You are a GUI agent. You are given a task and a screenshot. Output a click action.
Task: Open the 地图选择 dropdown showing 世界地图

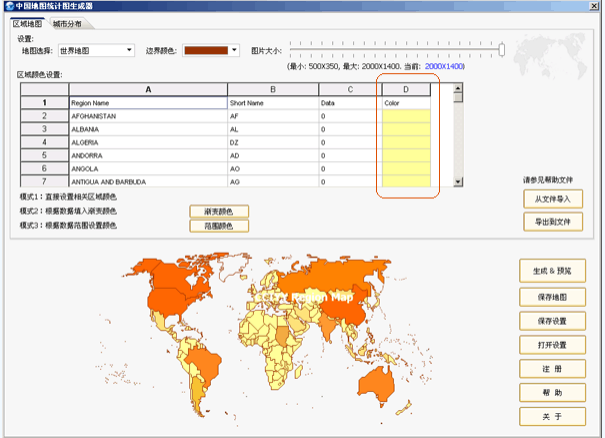96,51
